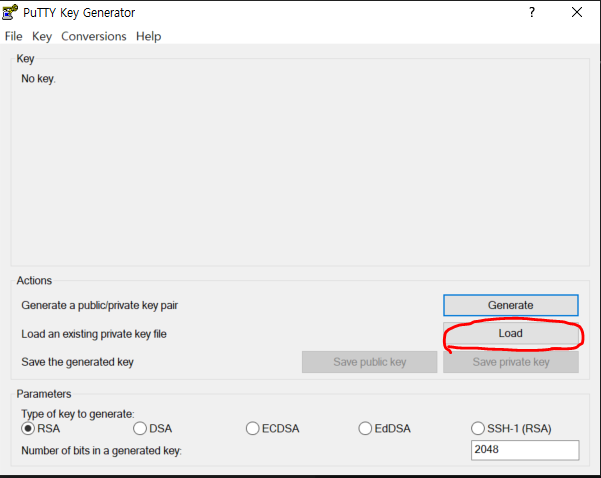
Task: Open the Key menu
Action: pos(42,36)
